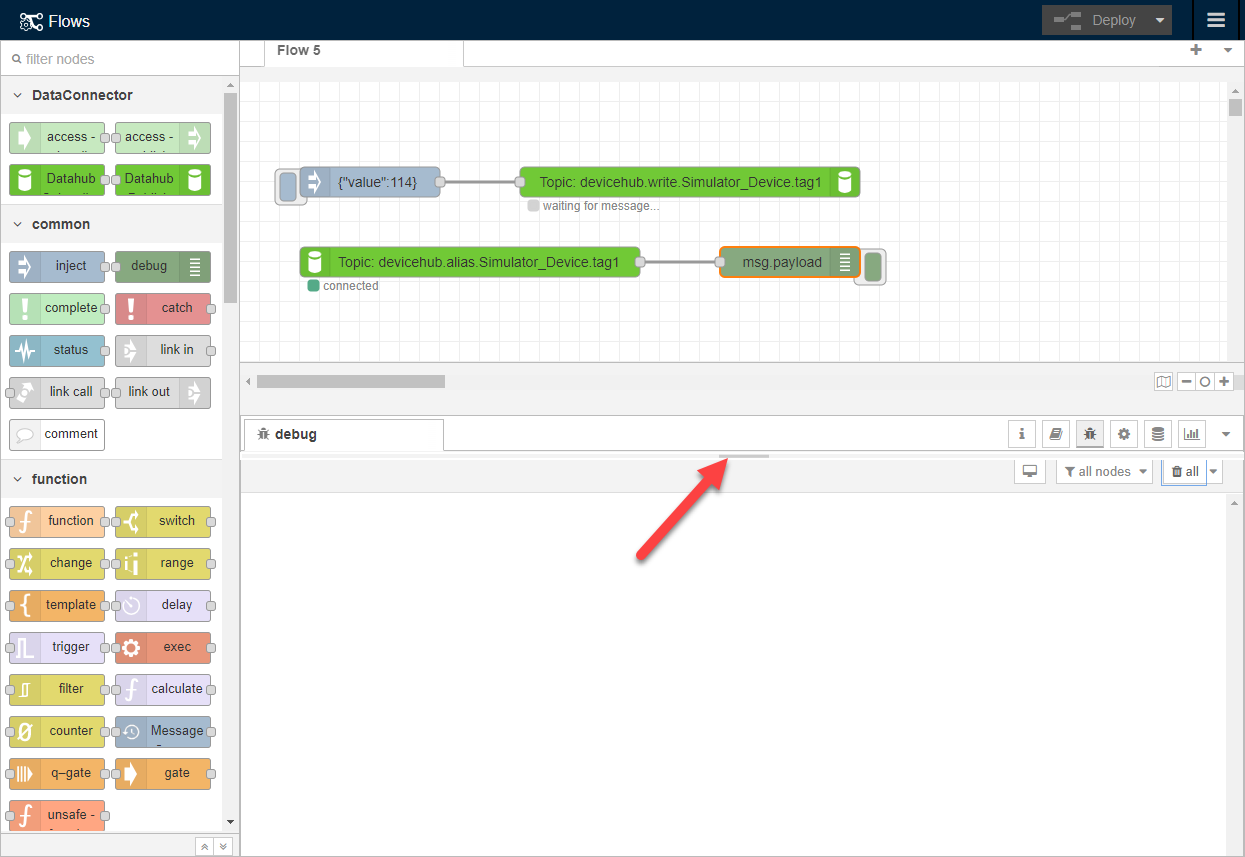Open the help sidebar panel
Image resolution: width=1245 pixels, height=857 pixels.
1055,434
